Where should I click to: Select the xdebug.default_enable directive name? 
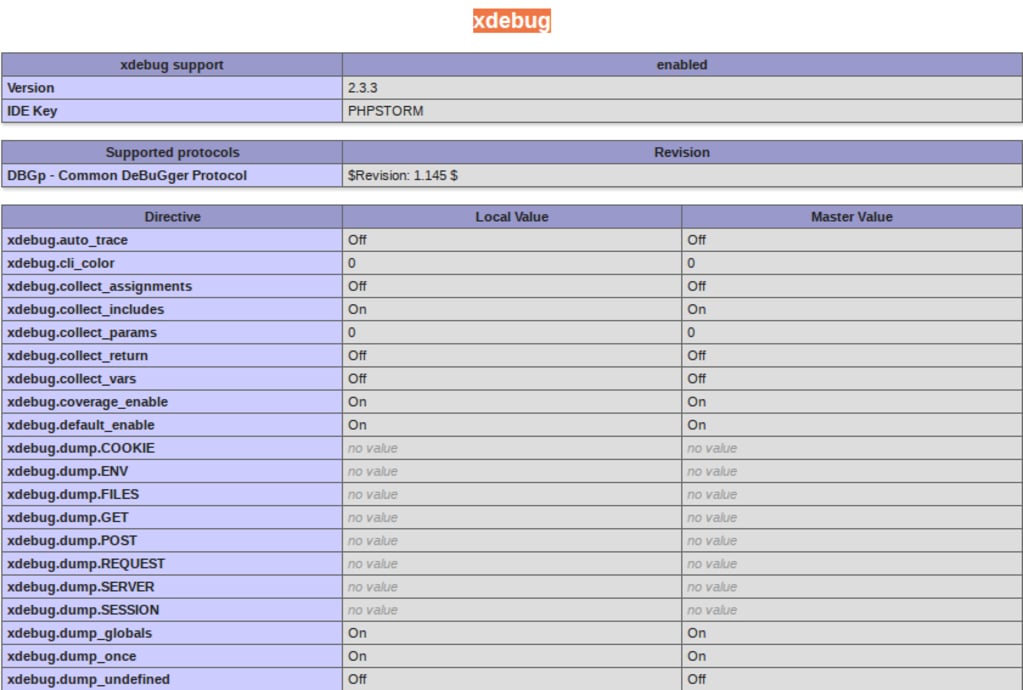click(81, 425)
